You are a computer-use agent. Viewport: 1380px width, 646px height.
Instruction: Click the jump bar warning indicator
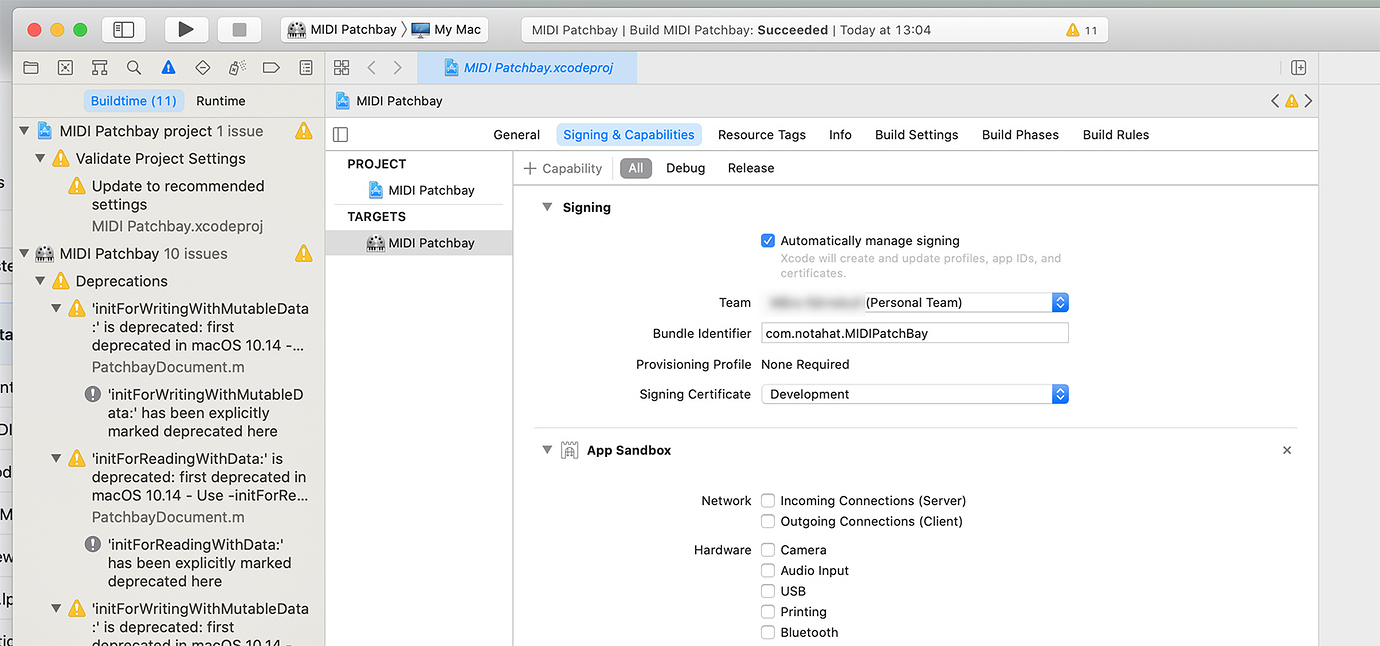pos(1291,101)
